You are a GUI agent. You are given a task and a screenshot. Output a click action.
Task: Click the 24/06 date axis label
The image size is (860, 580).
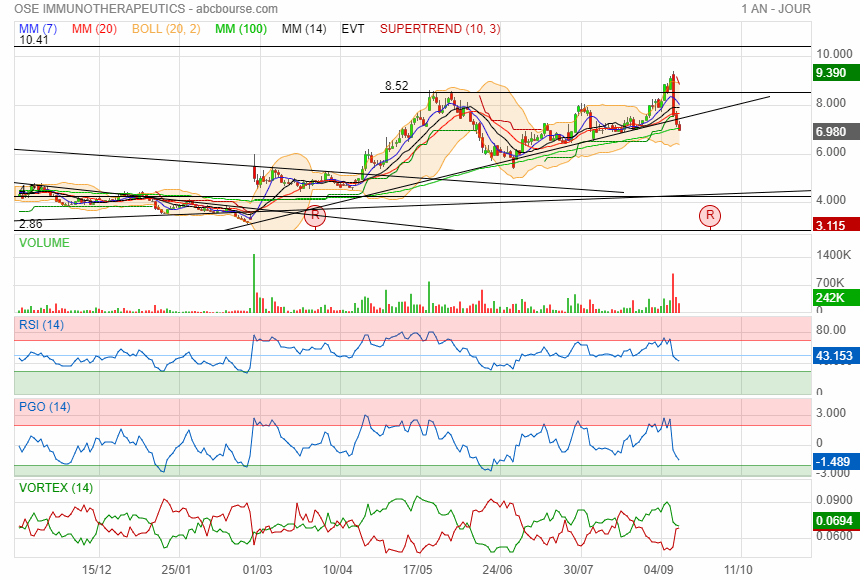tap(497, 570)
